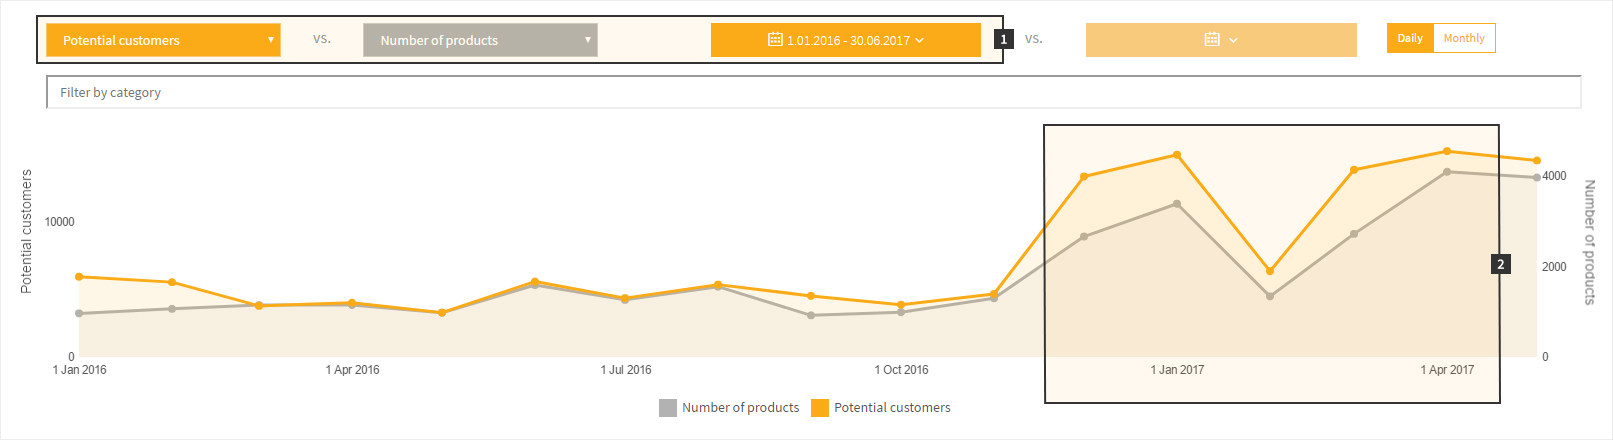Viewport: 1613px width, 440px height.
Task: Click the first Number of products point at 1 Jan 2016
Action: click(79, 314)
